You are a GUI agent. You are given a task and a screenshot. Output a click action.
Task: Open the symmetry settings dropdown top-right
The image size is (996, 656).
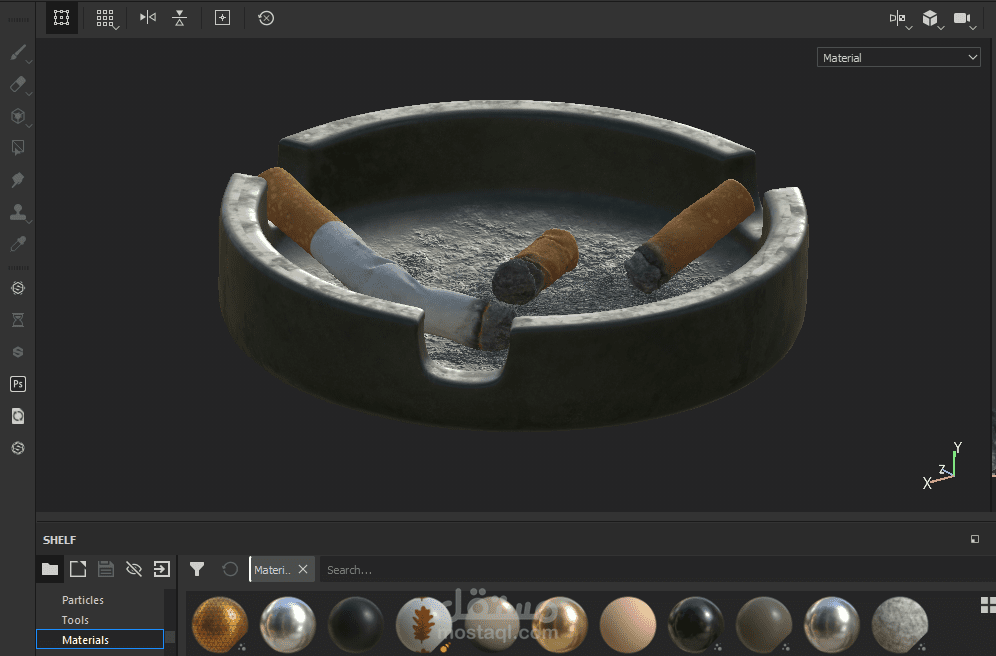coord(899,19)
